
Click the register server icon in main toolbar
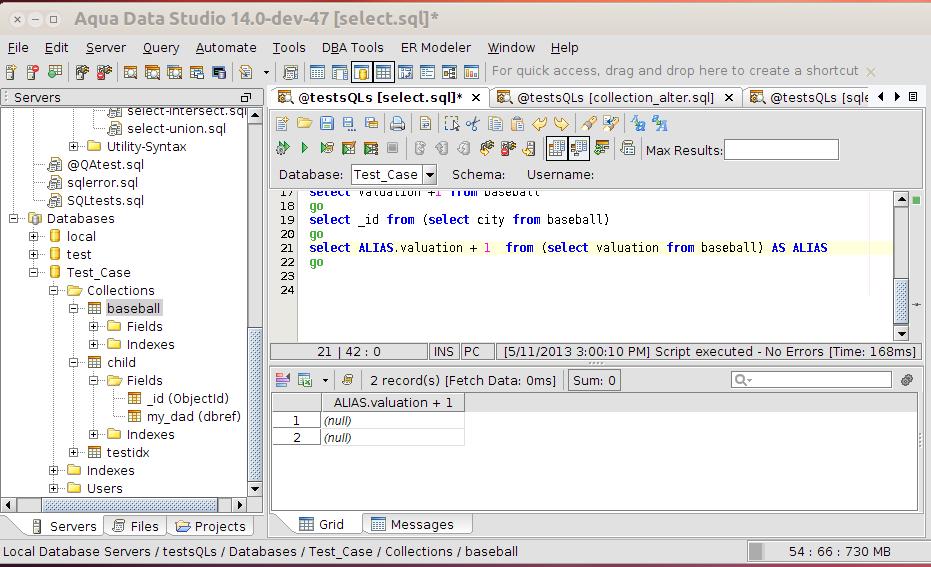11,72
